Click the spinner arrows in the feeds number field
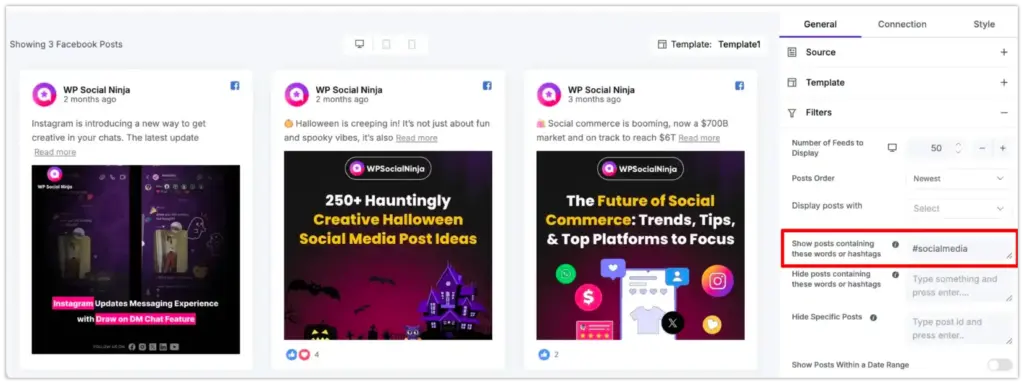Viewport: 1024px width, 384px height. pos(958,148)
